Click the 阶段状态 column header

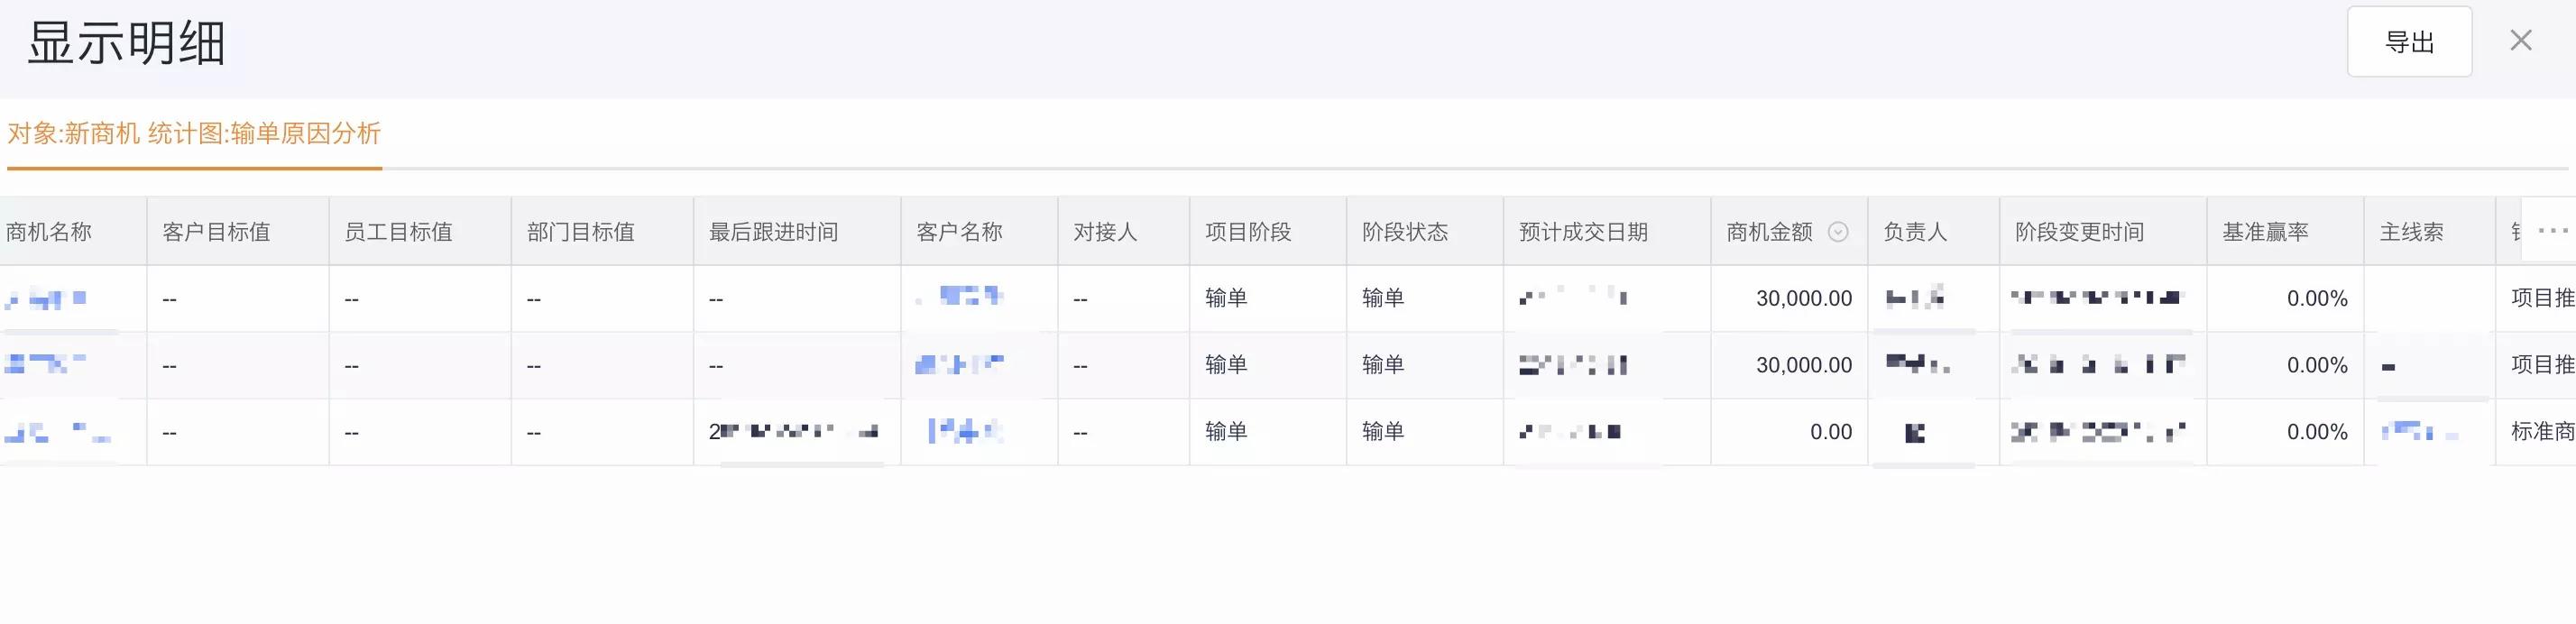pos(1405,232)
